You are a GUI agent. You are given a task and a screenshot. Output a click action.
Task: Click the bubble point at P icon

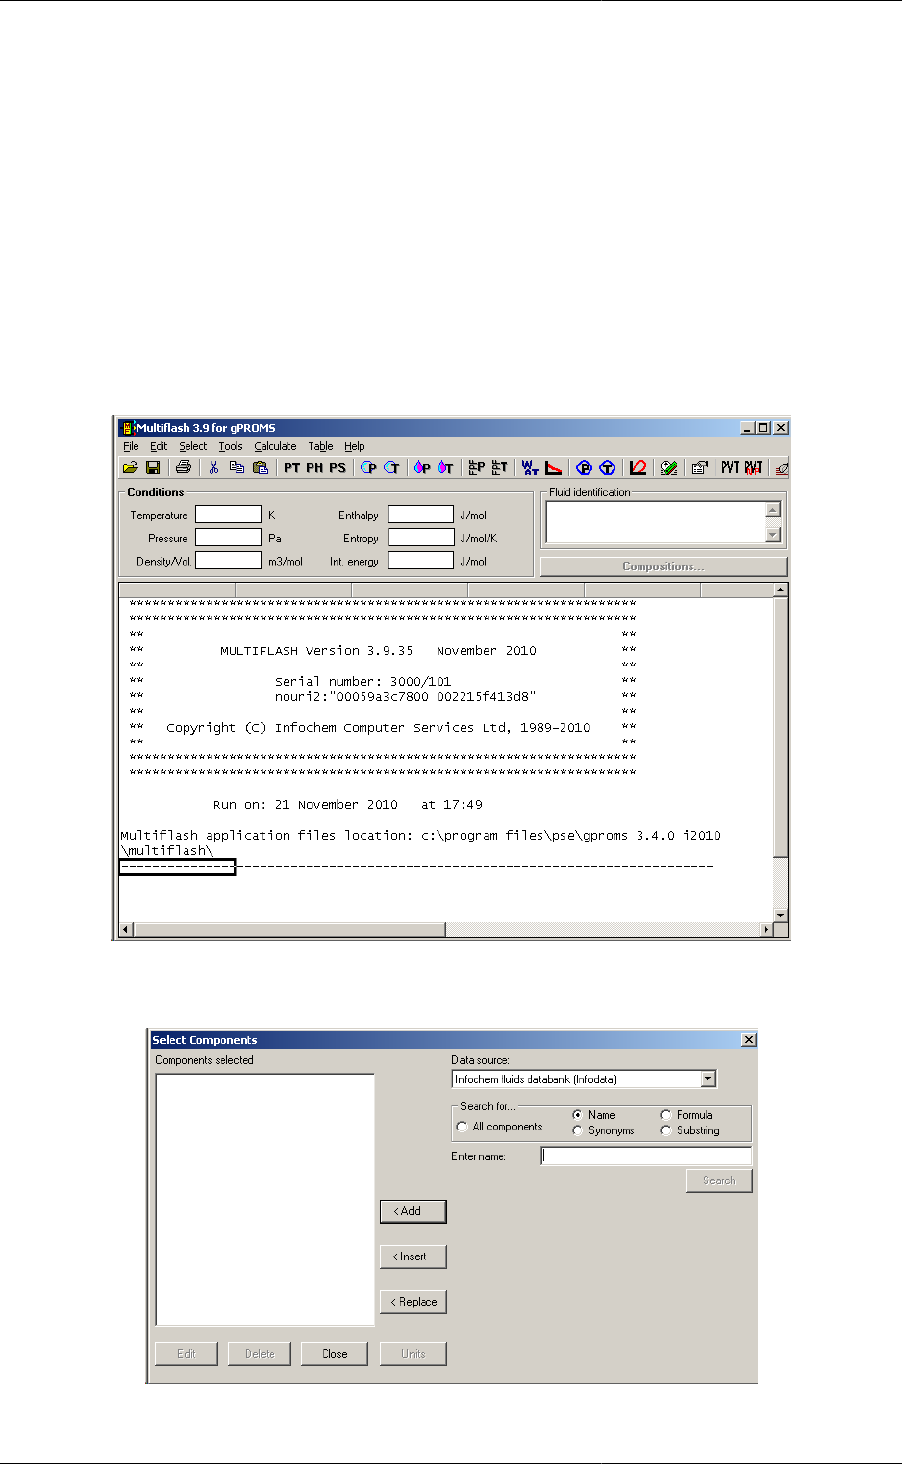click(x=369, y=467)
